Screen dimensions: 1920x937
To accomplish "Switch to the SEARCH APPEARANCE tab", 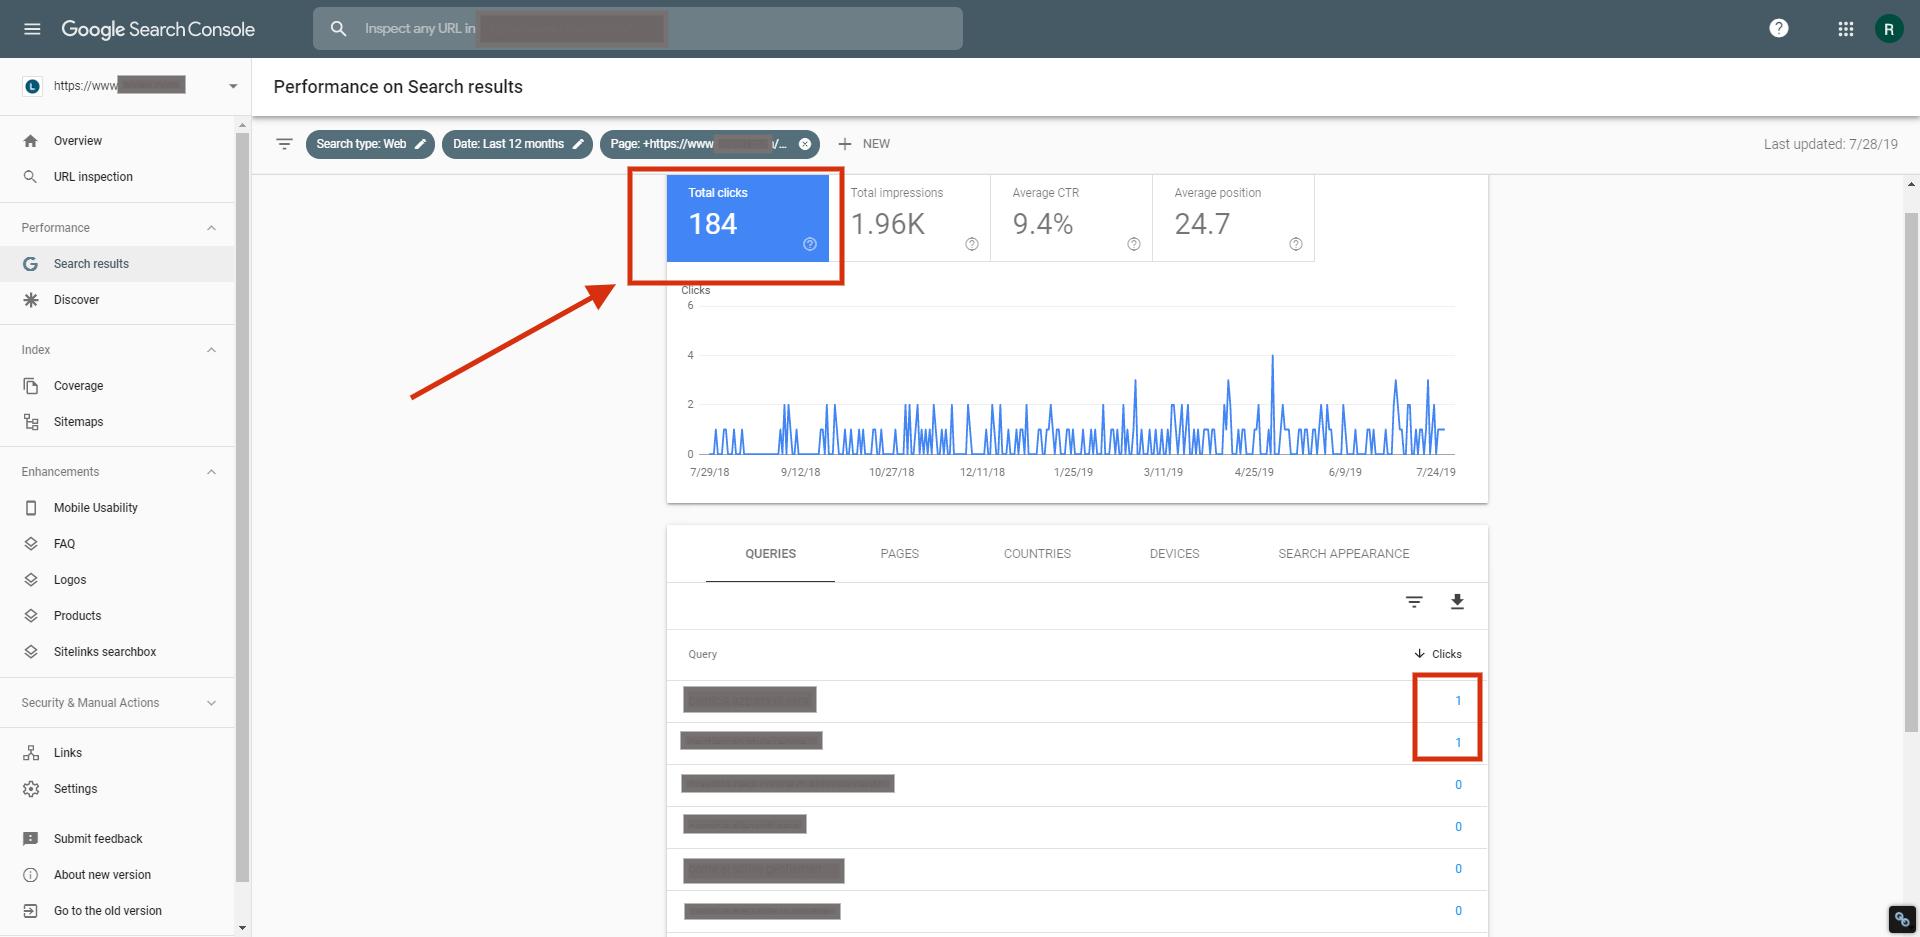I will 1344,554.
